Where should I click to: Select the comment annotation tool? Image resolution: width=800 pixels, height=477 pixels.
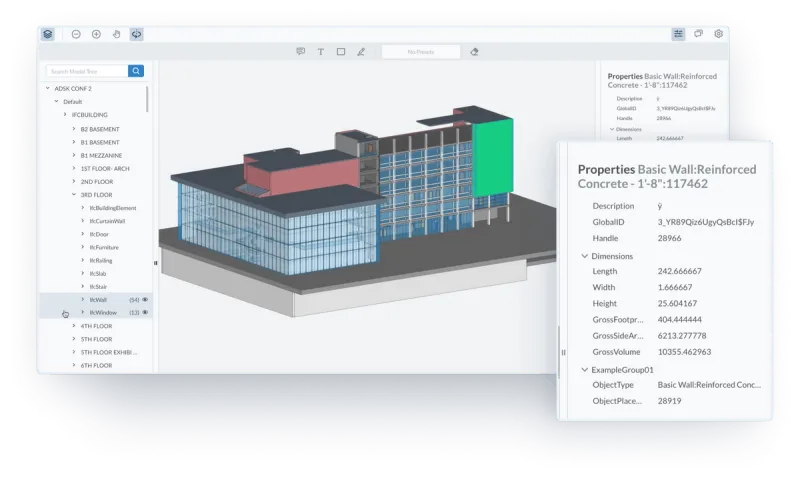(301, 52)
